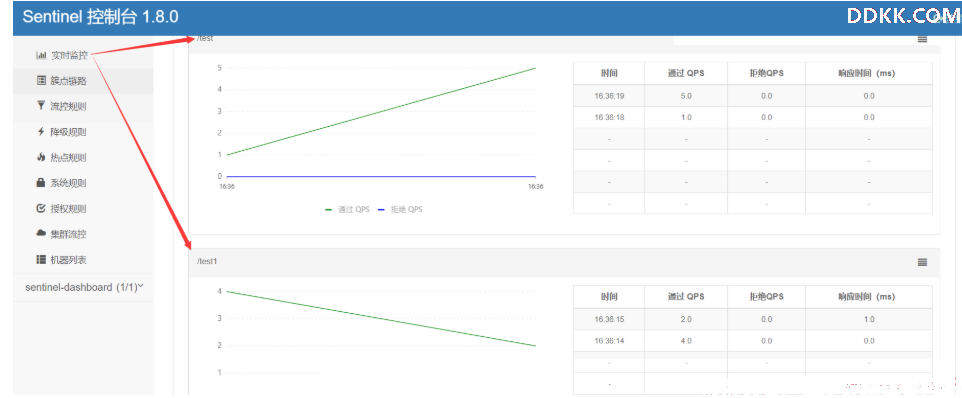Toggle 拒绝 QPS series in chart legend
This screenshot has width=962, height=398.
tap(400, 209)
